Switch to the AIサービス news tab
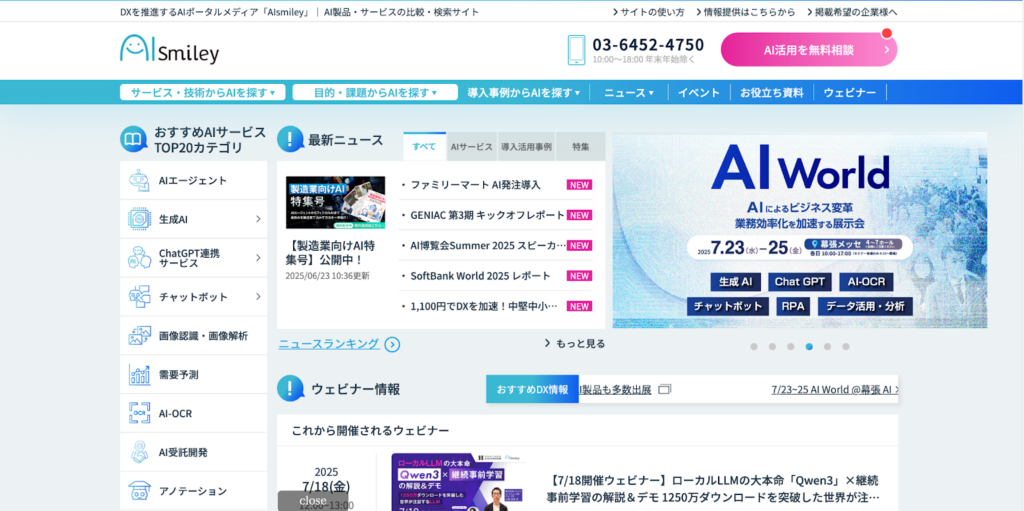 (x=472, y=147)
